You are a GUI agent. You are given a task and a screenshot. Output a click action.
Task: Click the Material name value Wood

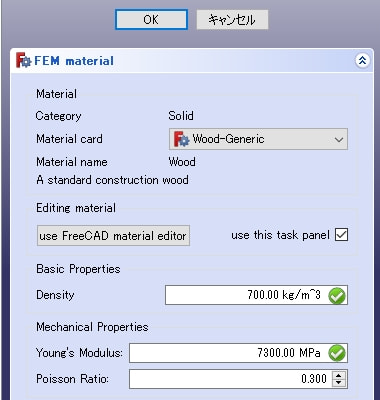tap(182, 162)
